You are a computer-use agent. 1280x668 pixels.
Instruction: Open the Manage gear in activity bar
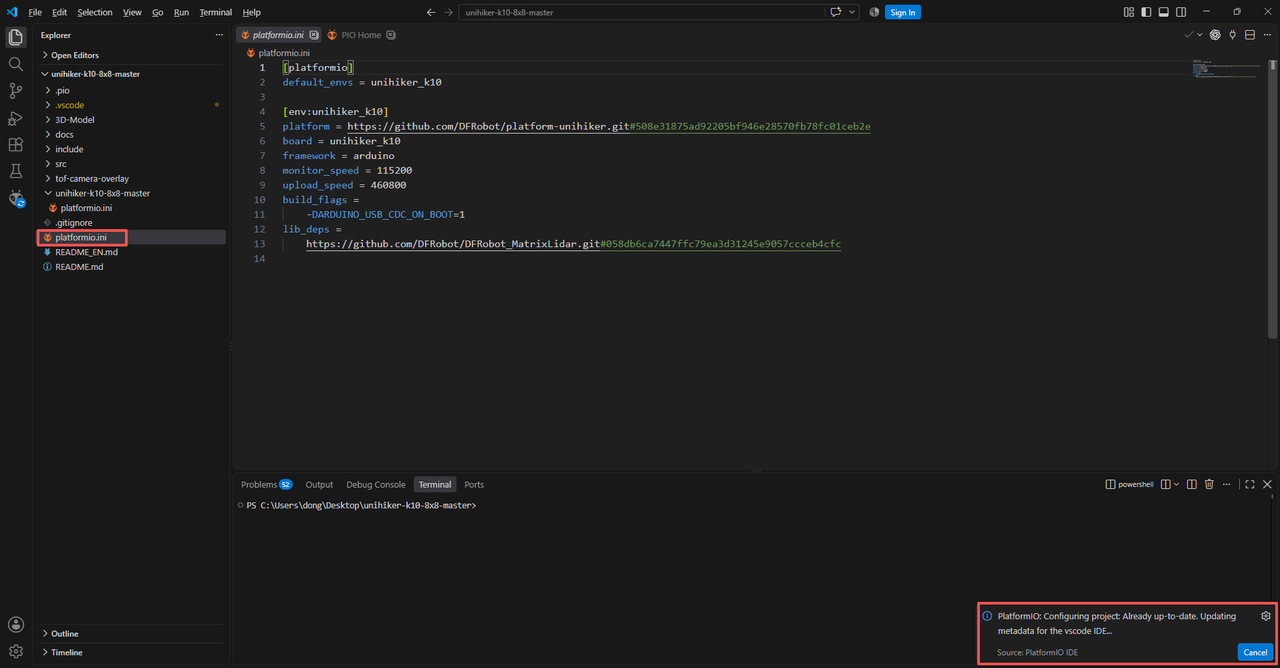click(15, 651)
